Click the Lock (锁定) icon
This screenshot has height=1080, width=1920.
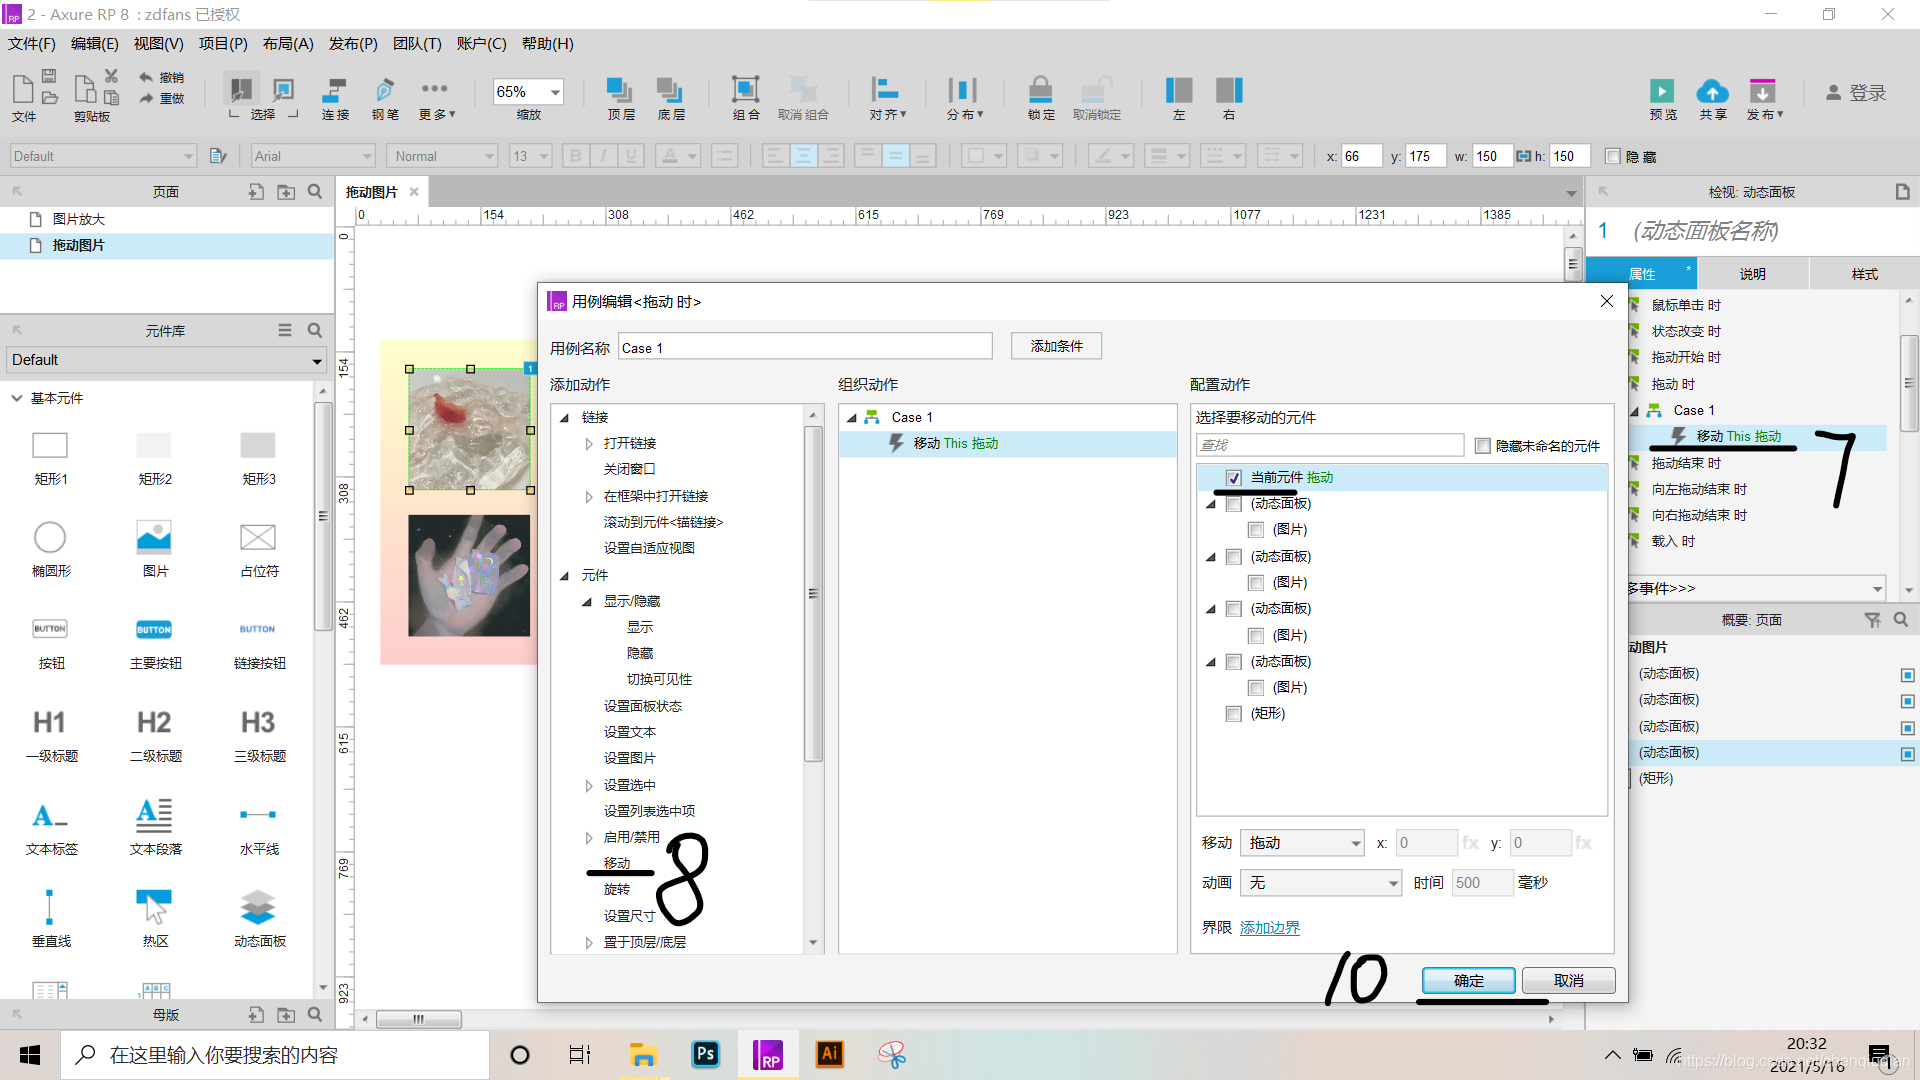(x=1041, y=90)
